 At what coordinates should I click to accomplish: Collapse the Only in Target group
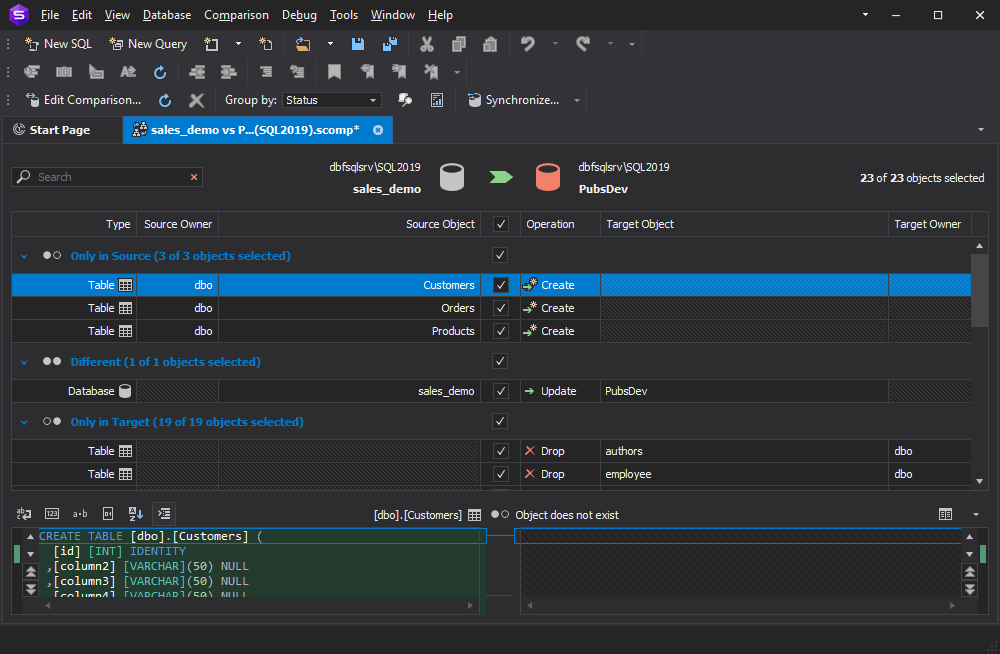tap(24, 422)
